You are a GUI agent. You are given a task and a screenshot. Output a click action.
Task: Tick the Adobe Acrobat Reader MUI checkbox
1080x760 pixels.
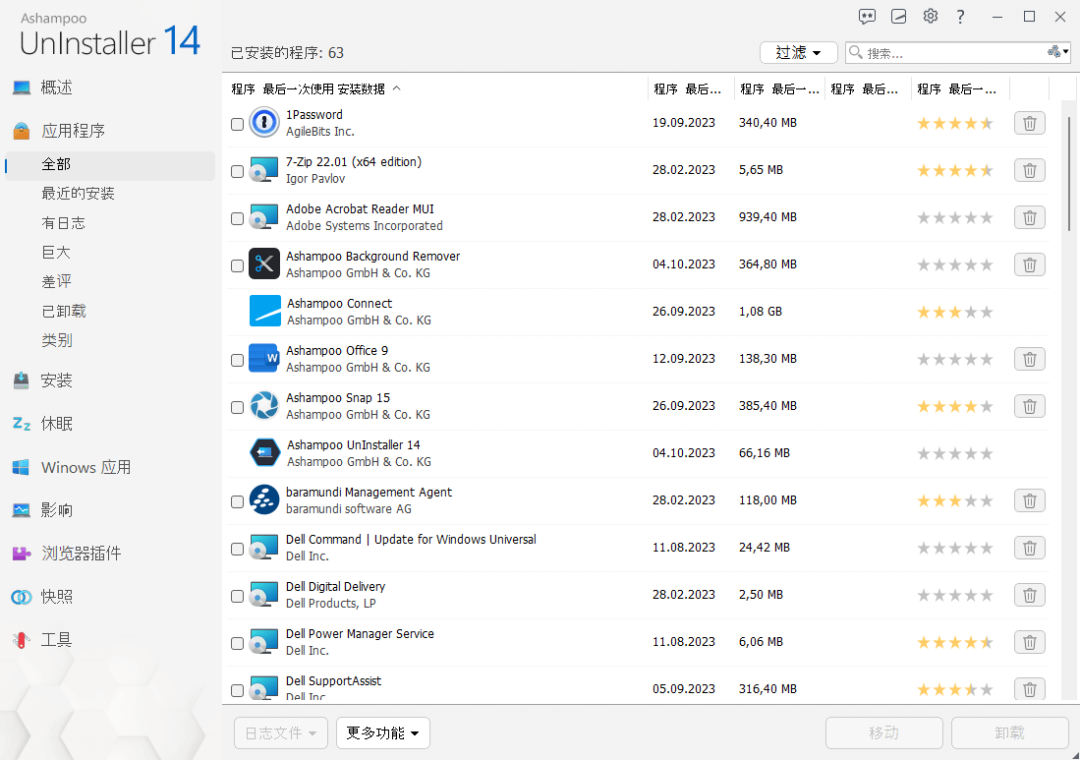pos(237,218)
